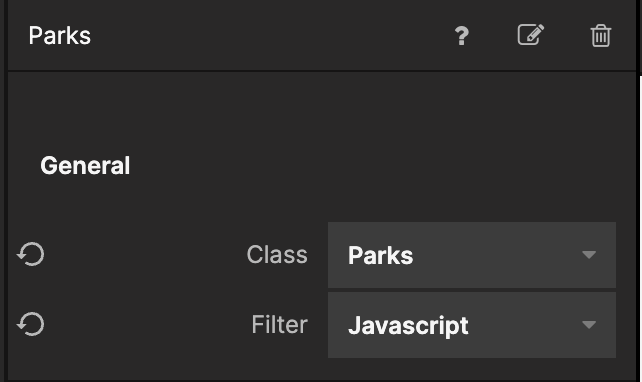Click the arrow on the Class combo box
The width and height of the screenshot is (642, 382).
coord(589,255)
